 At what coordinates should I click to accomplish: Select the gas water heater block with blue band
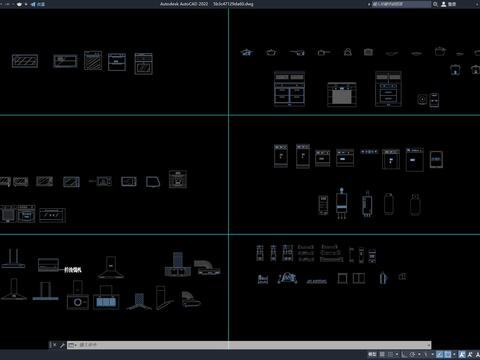pyautogui.click(x=341, y=203)
